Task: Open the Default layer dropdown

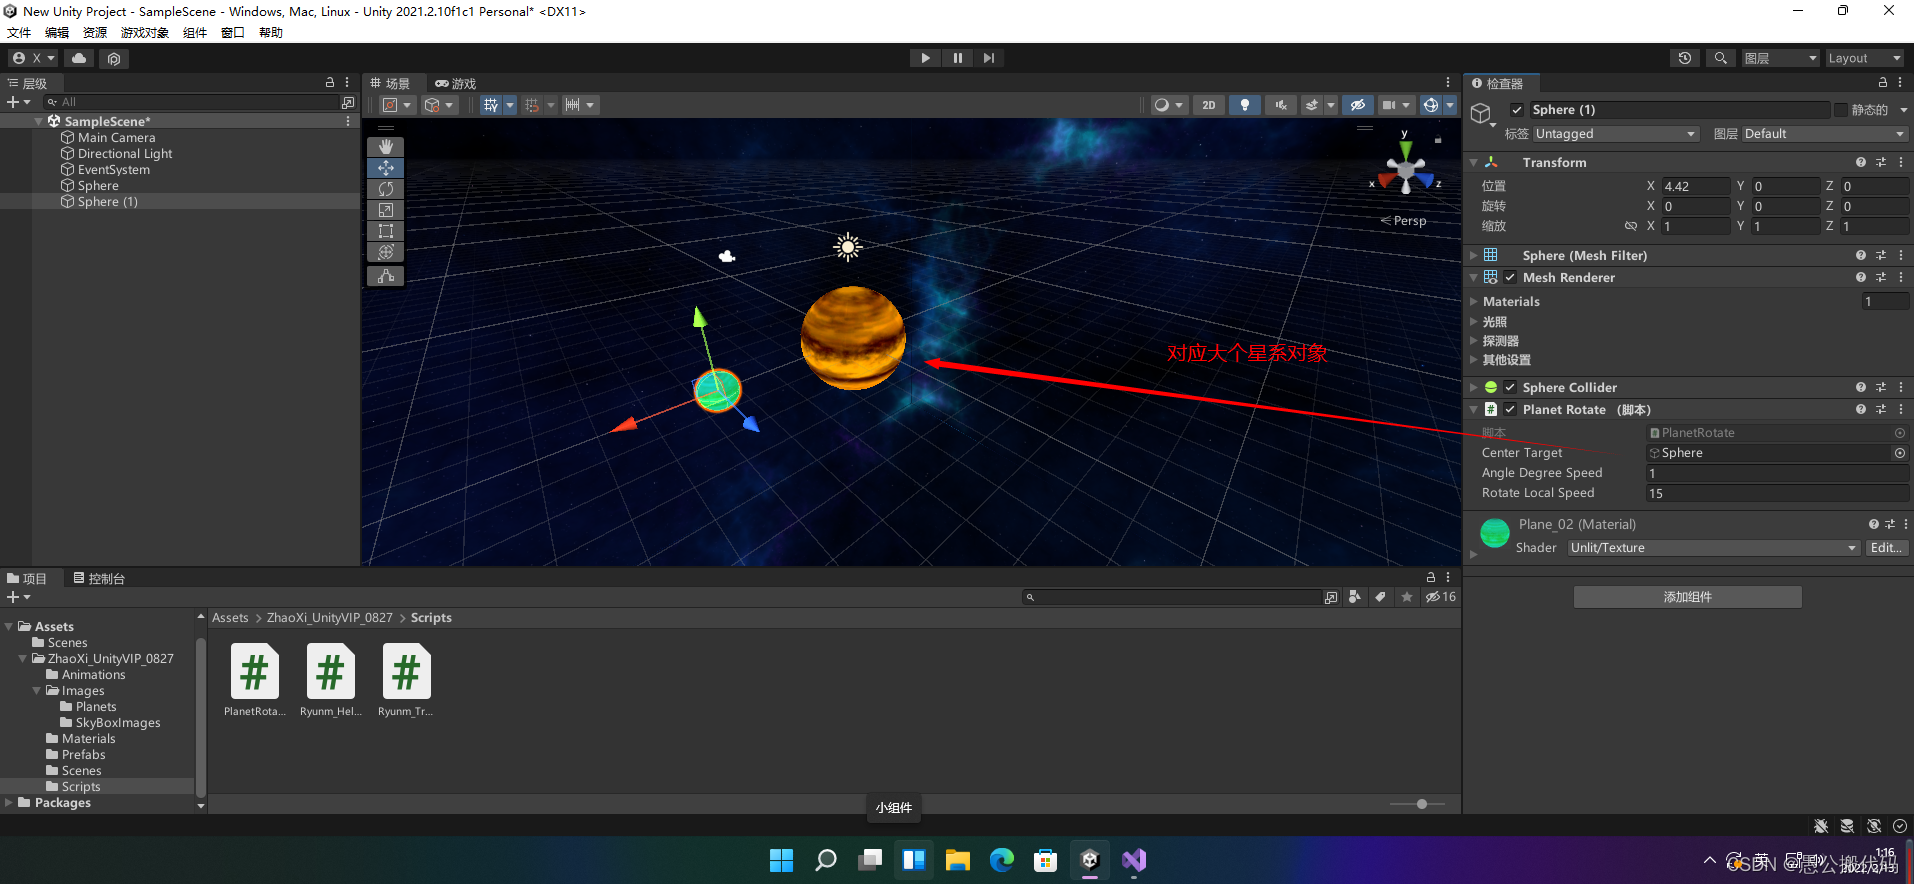Action: [1825, 134]
